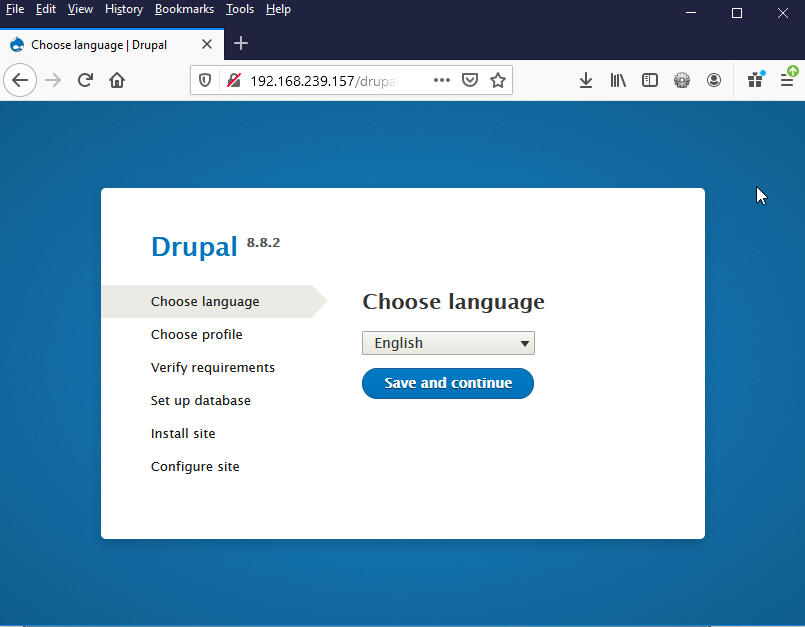This screenshot has width=805, height=627.
Task: Open the page actions three-dot menu
Action: (442, 81)
